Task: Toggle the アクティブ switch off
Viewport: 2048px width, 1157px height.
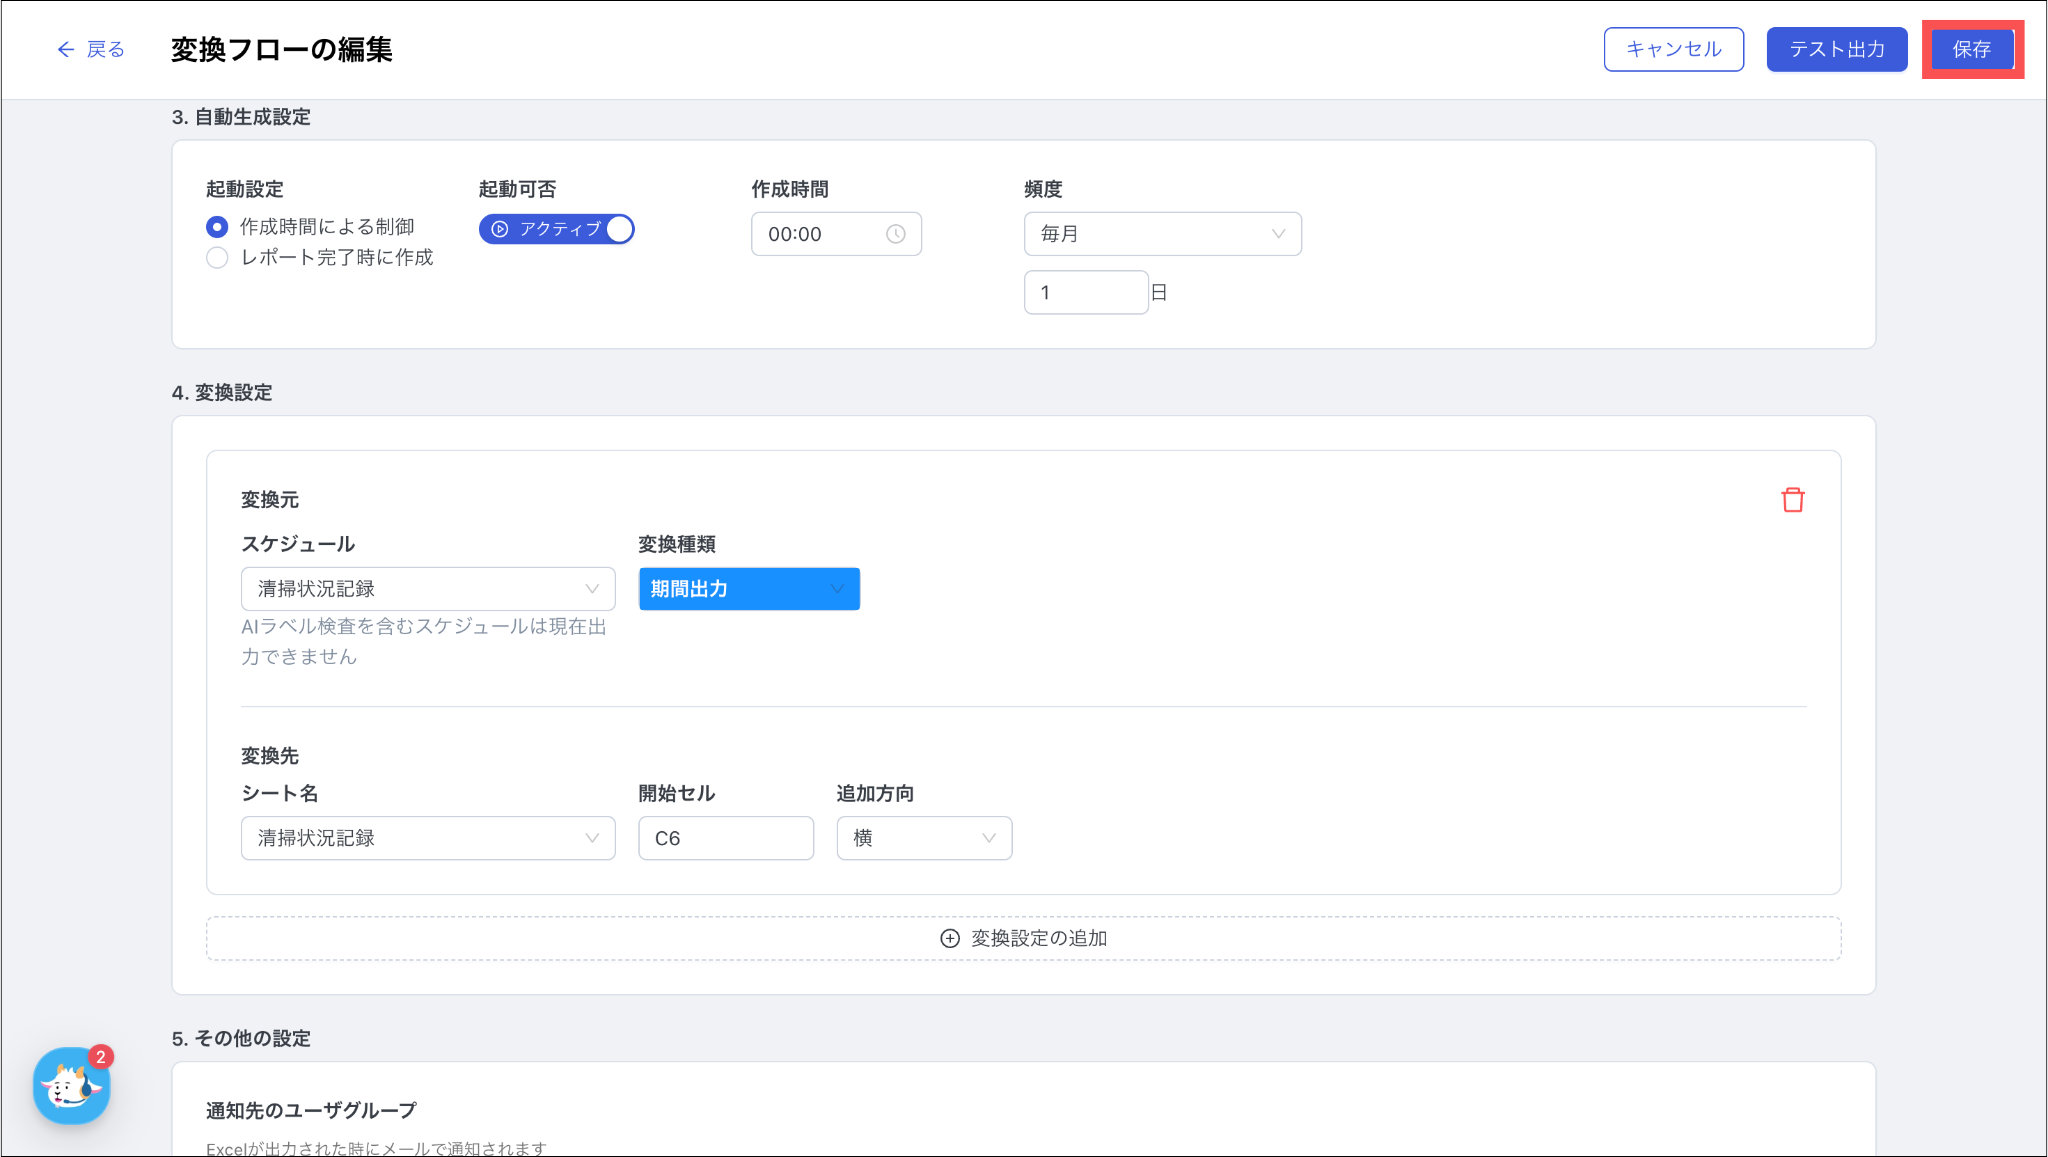Action: (x=619, y=229)
